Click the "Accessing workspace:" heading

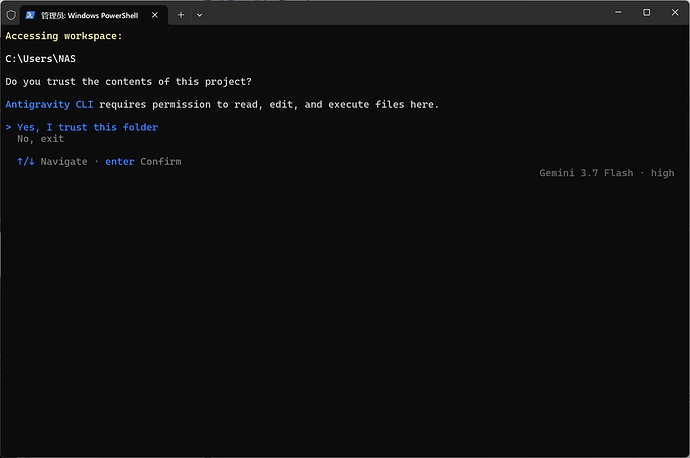64,36
